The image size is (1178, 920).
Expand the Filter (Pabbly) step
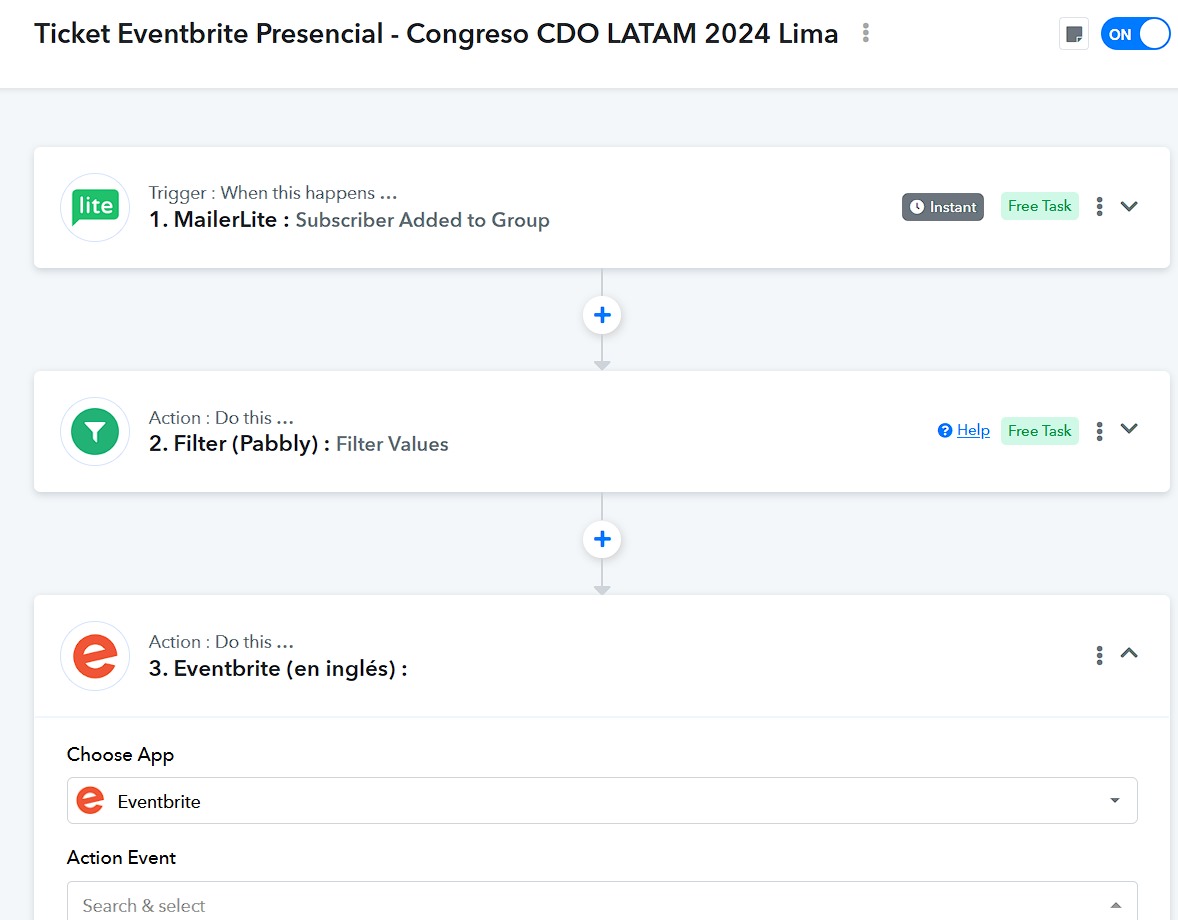[1128, 429]
